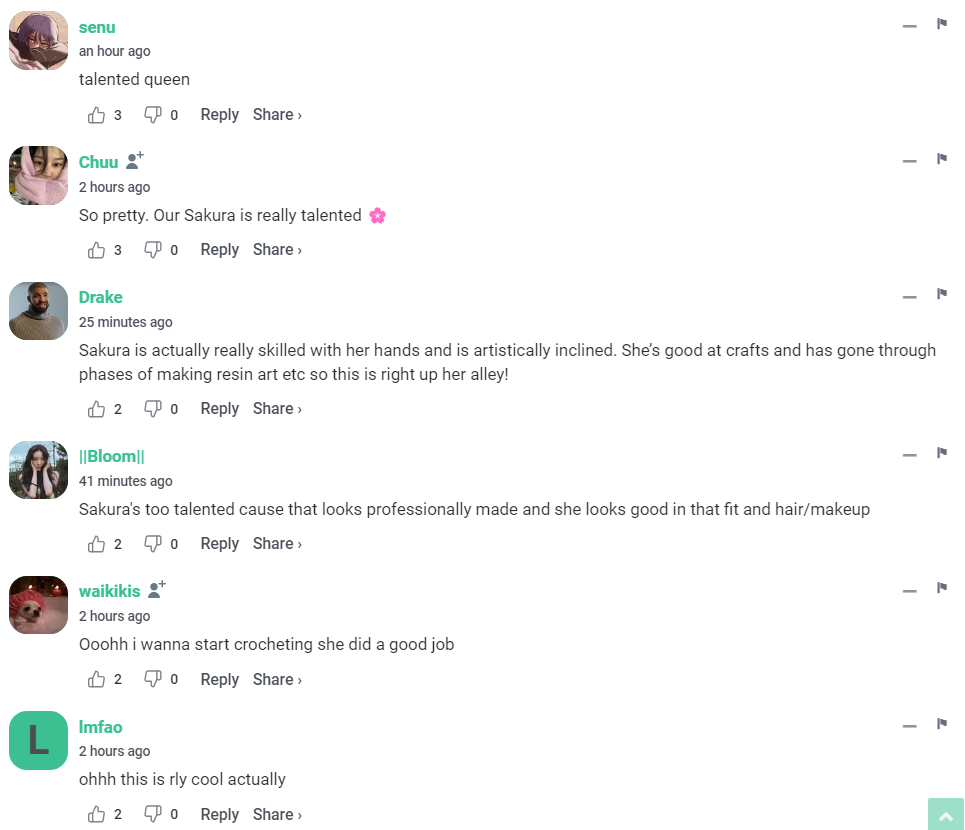Screen dimensions: 965x830
Task: Minimize lmfao's comment thread
Action: click(909, 725)
